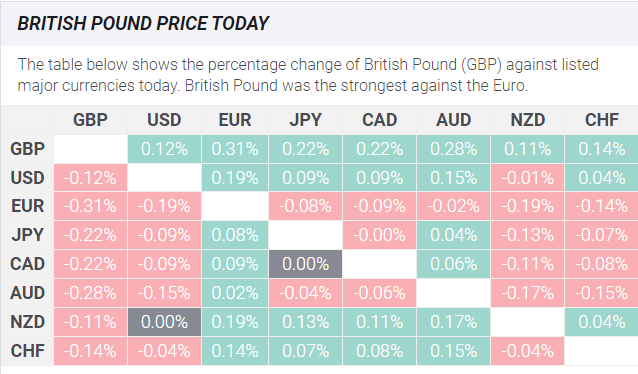
Task: Click the NZD row label
Action: pos(27,322)
